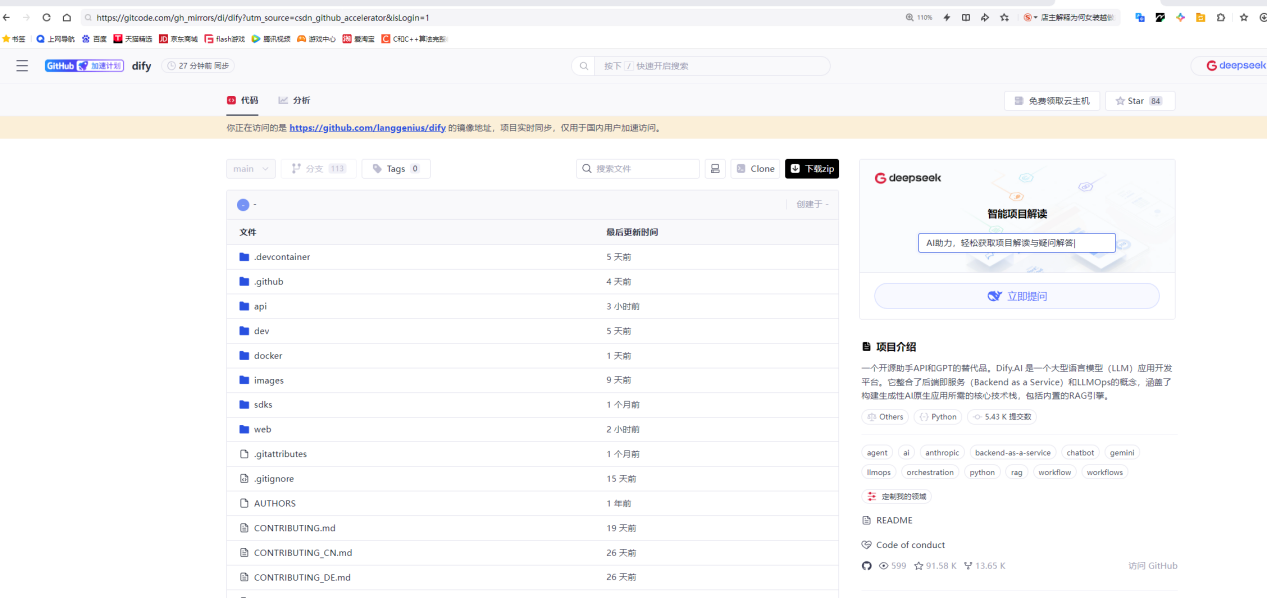Screen dimensions: 1267x598
Task: Open the docker folder icon
Action: [243, 355]
